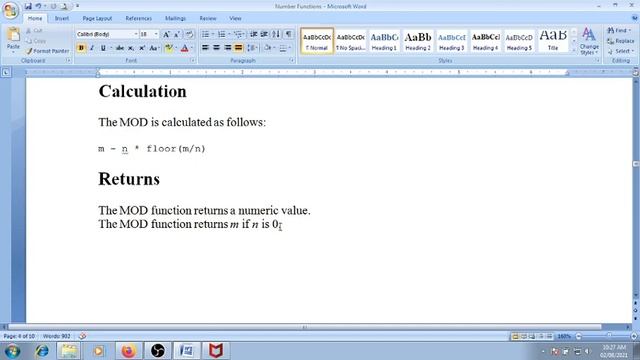Toggle Bold formatting
Viewport: 640px width, 360px height.
(81, 48)
